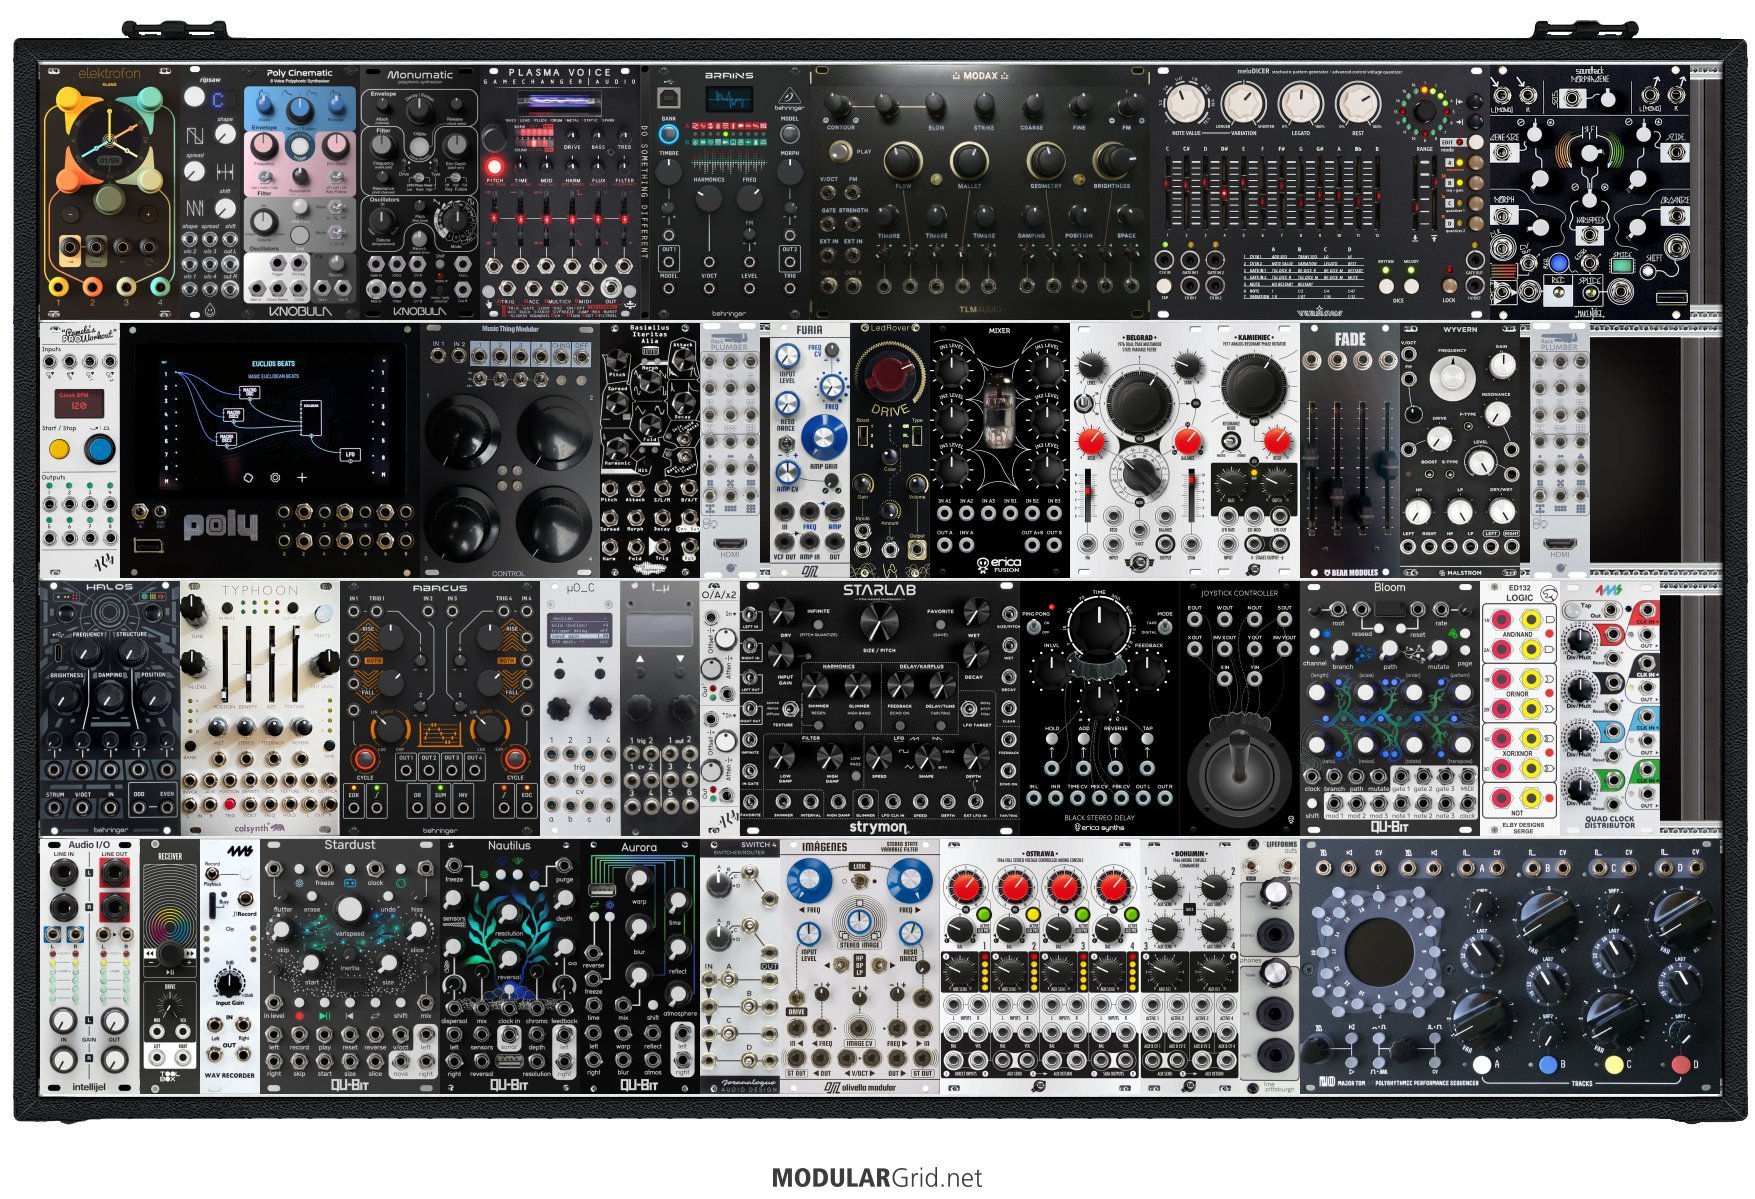Toggle the Ping Pong switch on Black Stereo Delay
Screen dimensions: 1755x1199
click(x=1036, y=629)
